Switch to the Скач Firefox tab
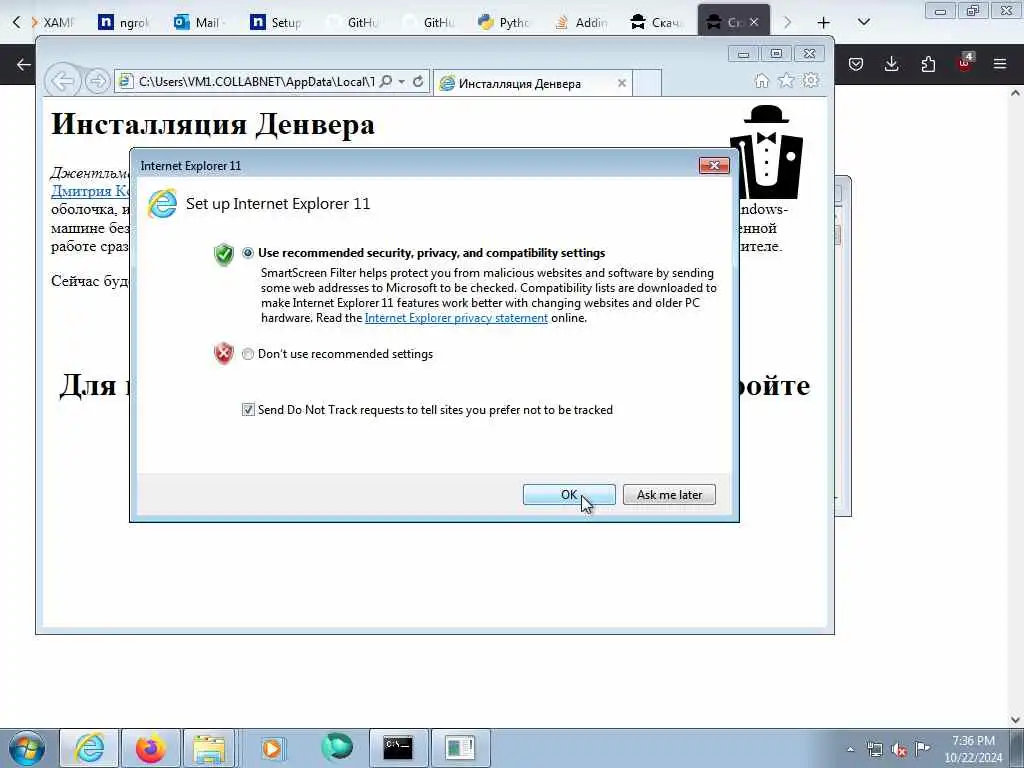Image resolution: width=1024 pixels, height=768 pixels. click(x=656, y=22)
